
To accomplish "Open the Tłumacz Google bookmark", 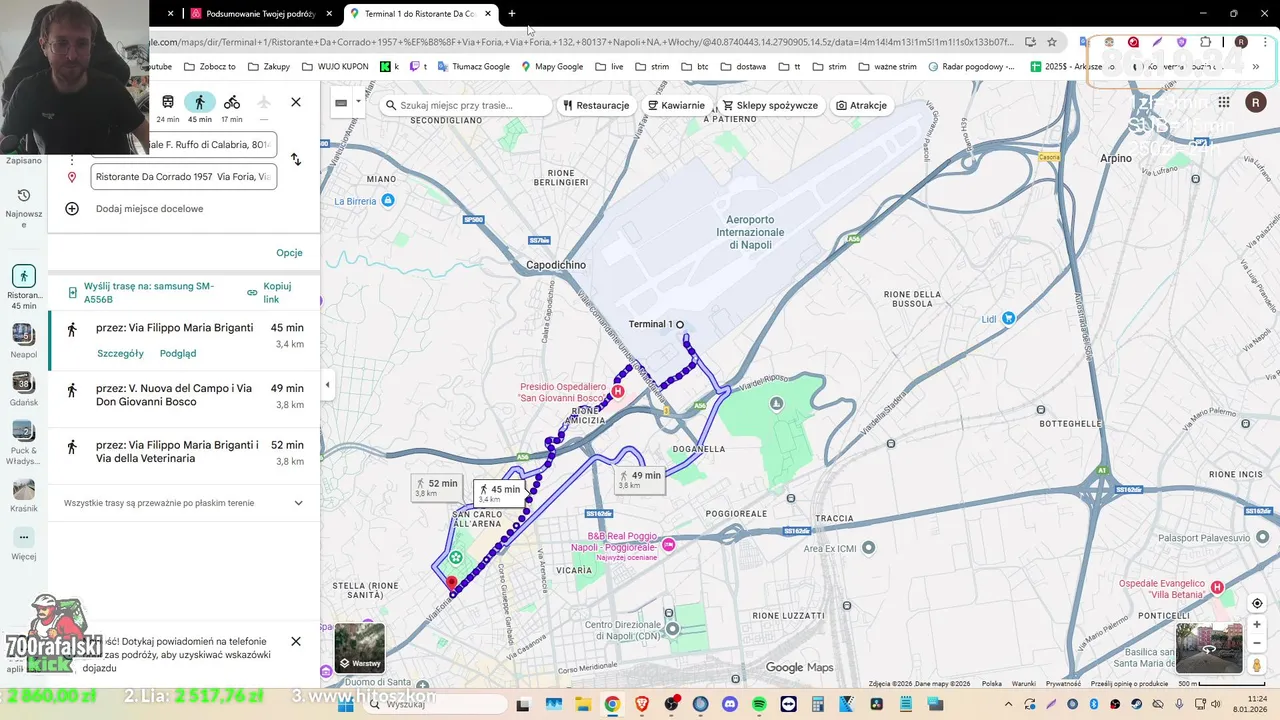I will point(474,67).
